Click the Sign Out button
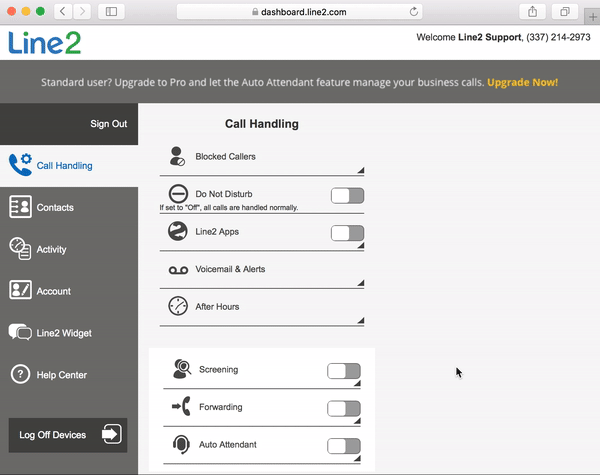The height and width of the screenshot is (475, 600). [109, 124]
